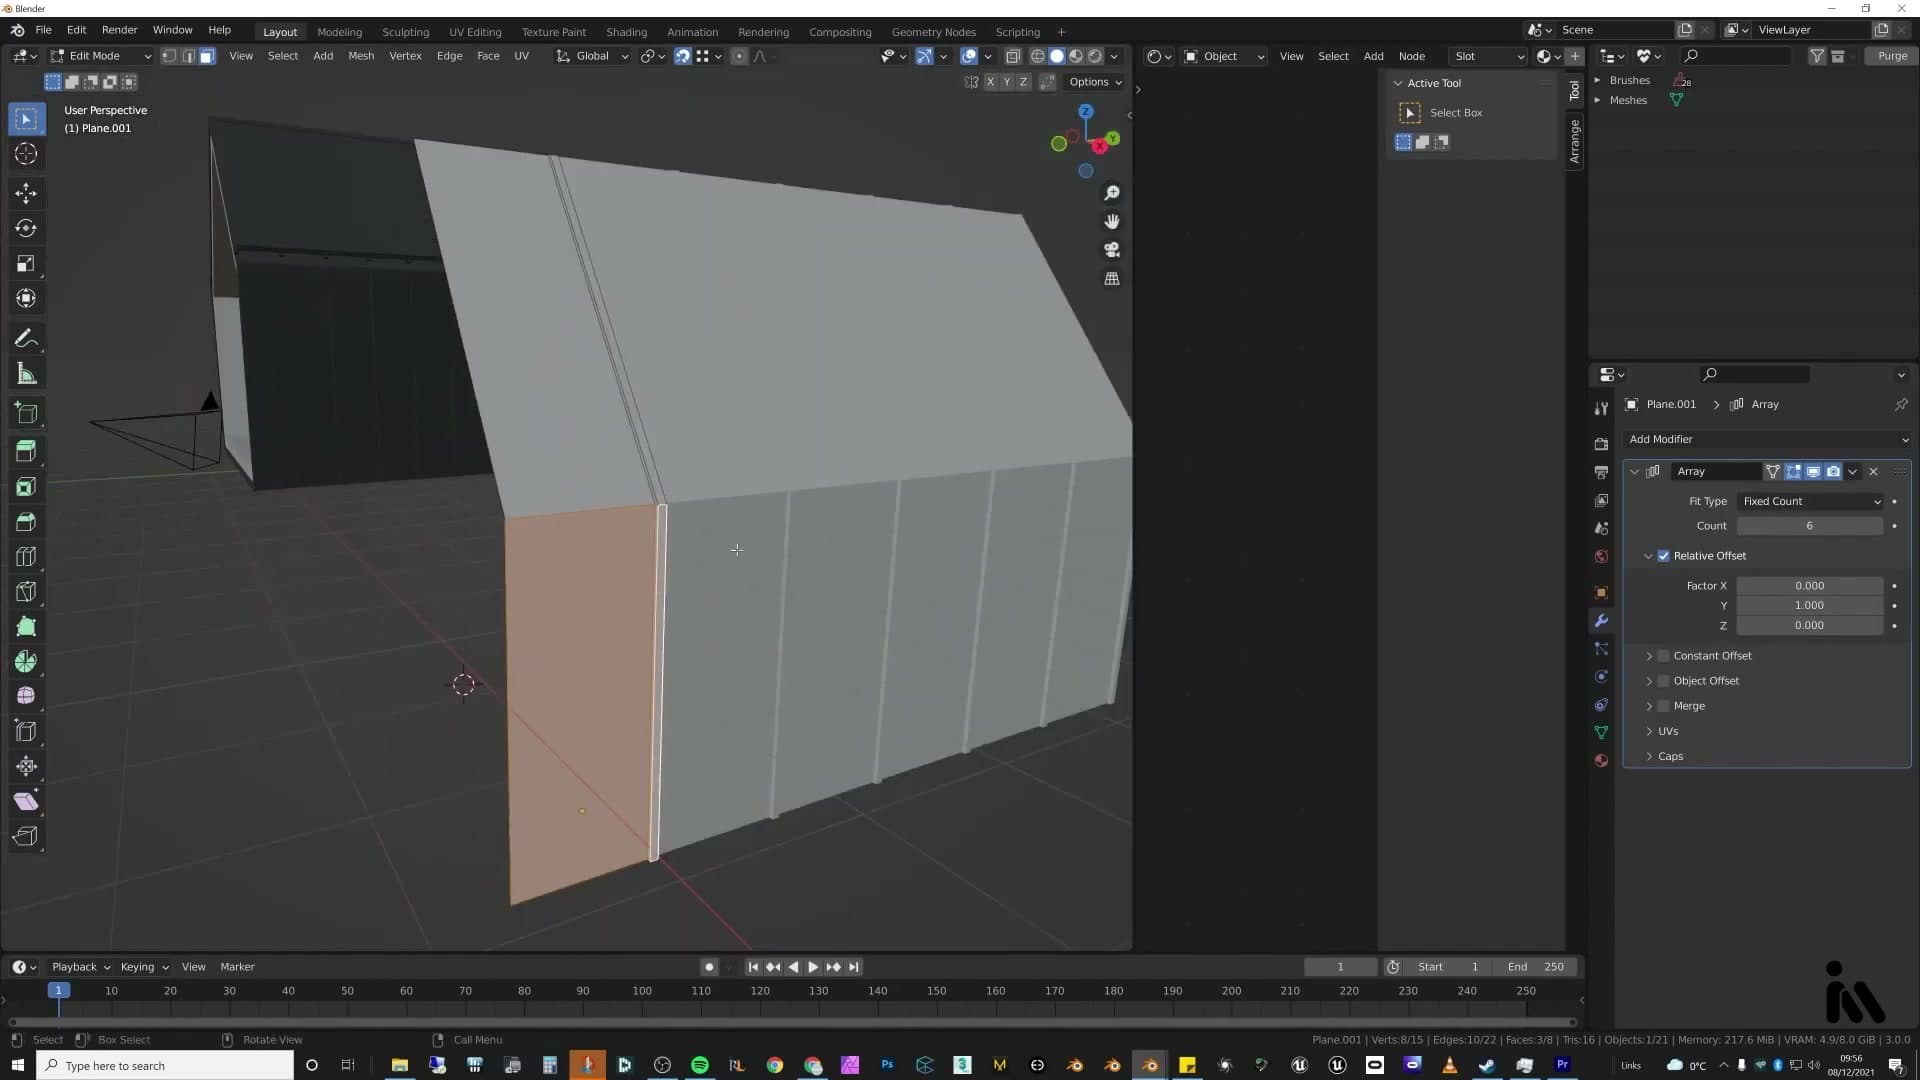Select the Rotate tool
1920x1080 pixels.
pyautogui.click(x=26, y=228)
